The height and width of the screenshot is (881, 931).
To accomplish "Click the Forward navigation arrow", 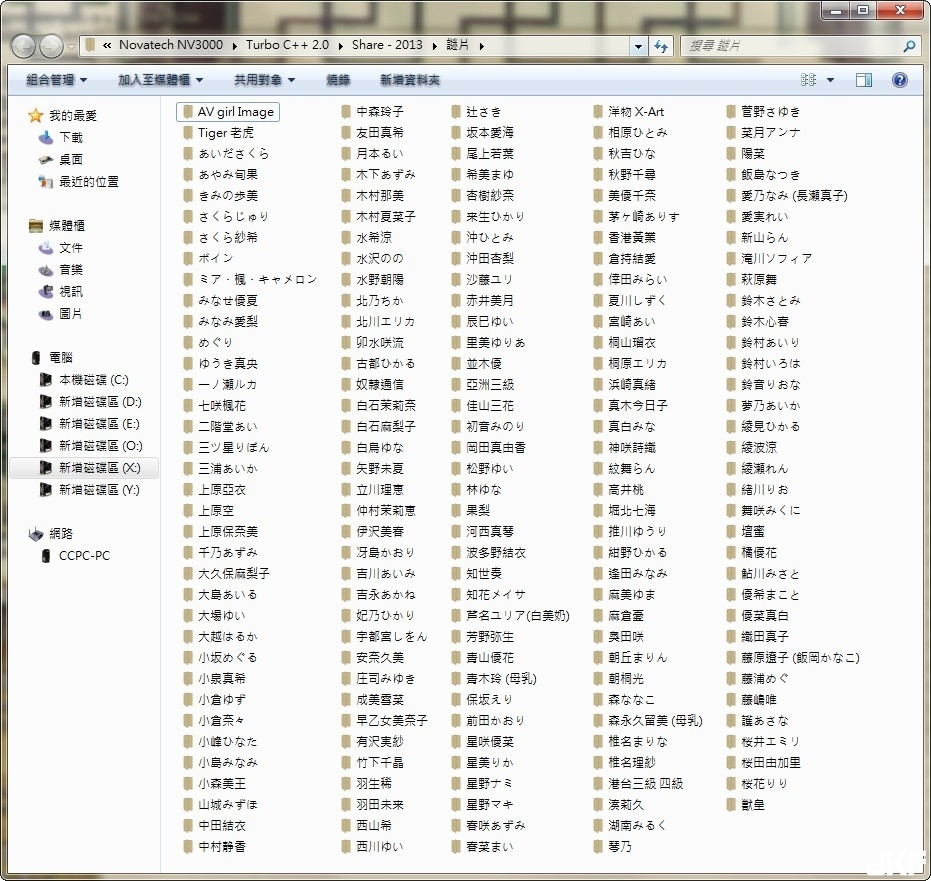I will coord(51,46).
